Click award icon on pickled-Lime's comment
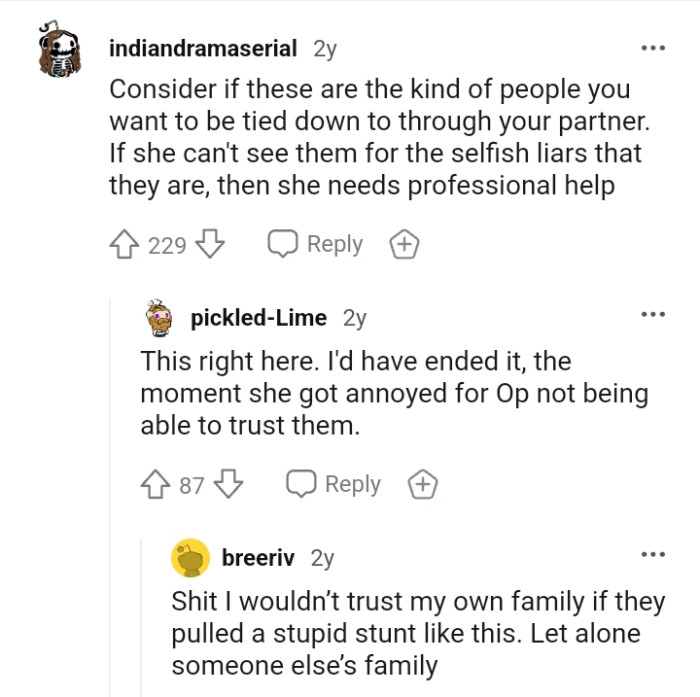 click(423, 485)
